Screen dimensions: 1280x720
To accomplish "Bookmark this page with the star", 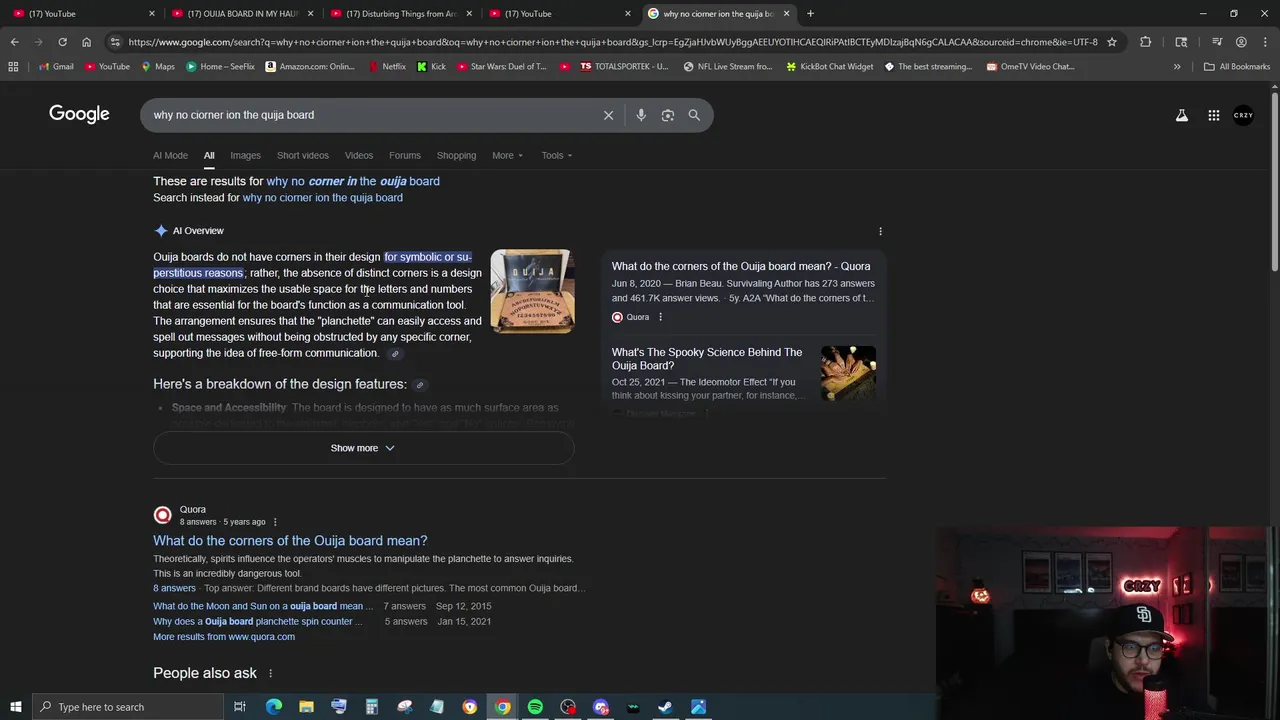I will [1111, 42].
